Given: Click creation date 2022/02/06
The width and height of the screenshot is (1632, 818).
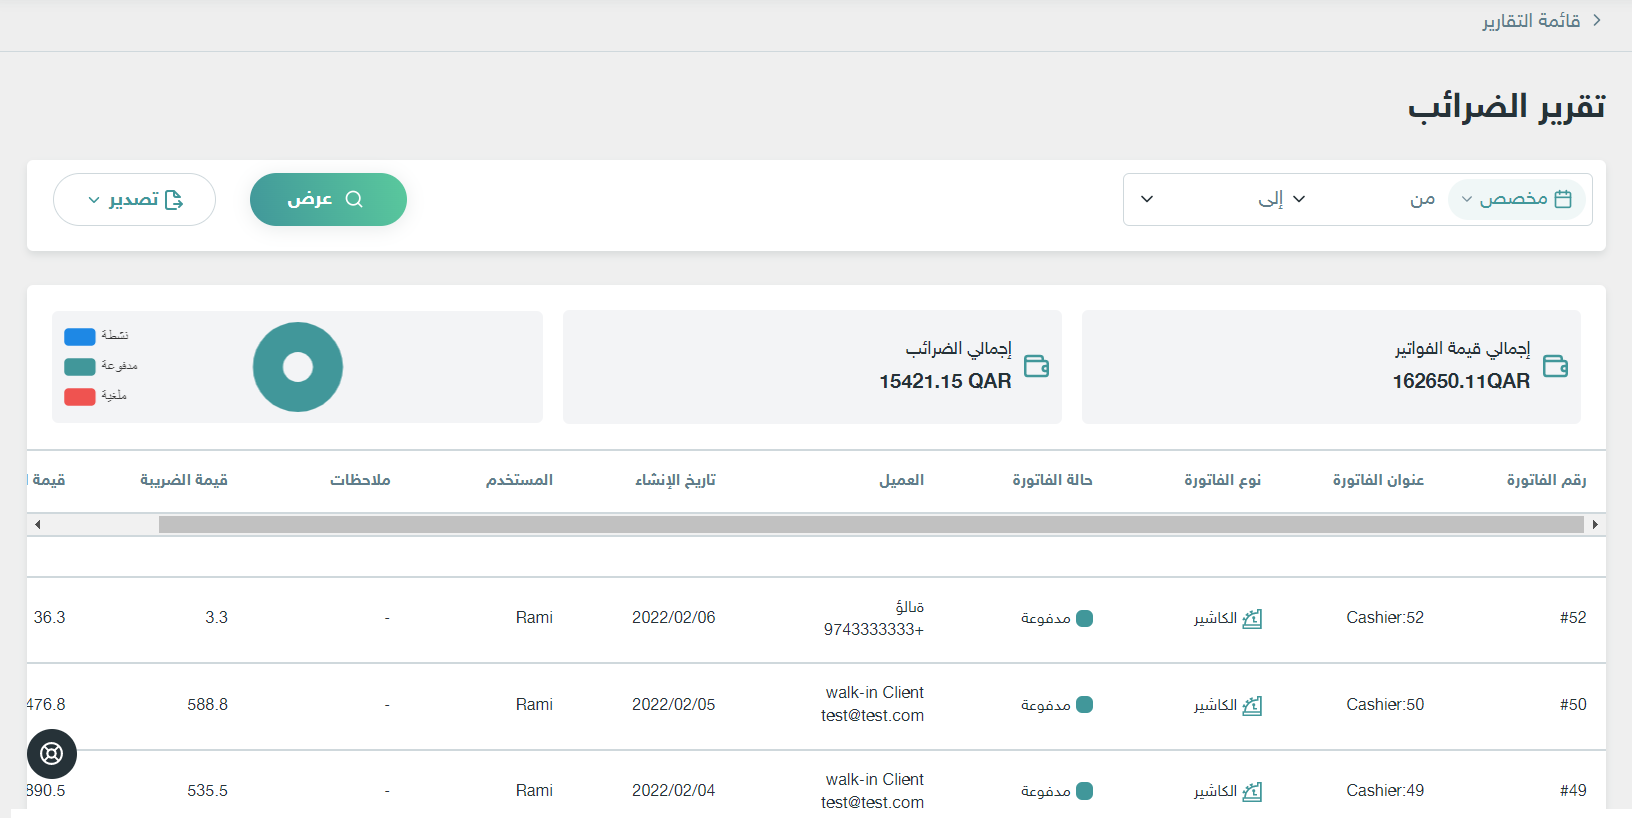Looking at the screenshot, I should pyautogui.click(x=674, y=618).
